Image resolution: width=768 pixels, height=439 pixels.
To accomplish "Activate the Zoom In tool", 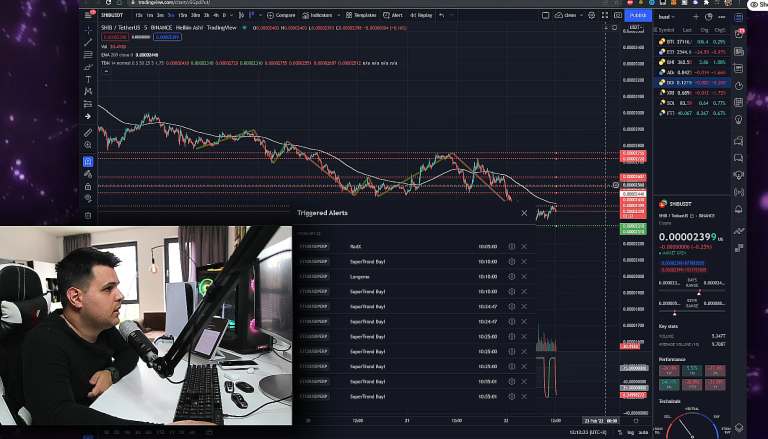I will point(88,145).
